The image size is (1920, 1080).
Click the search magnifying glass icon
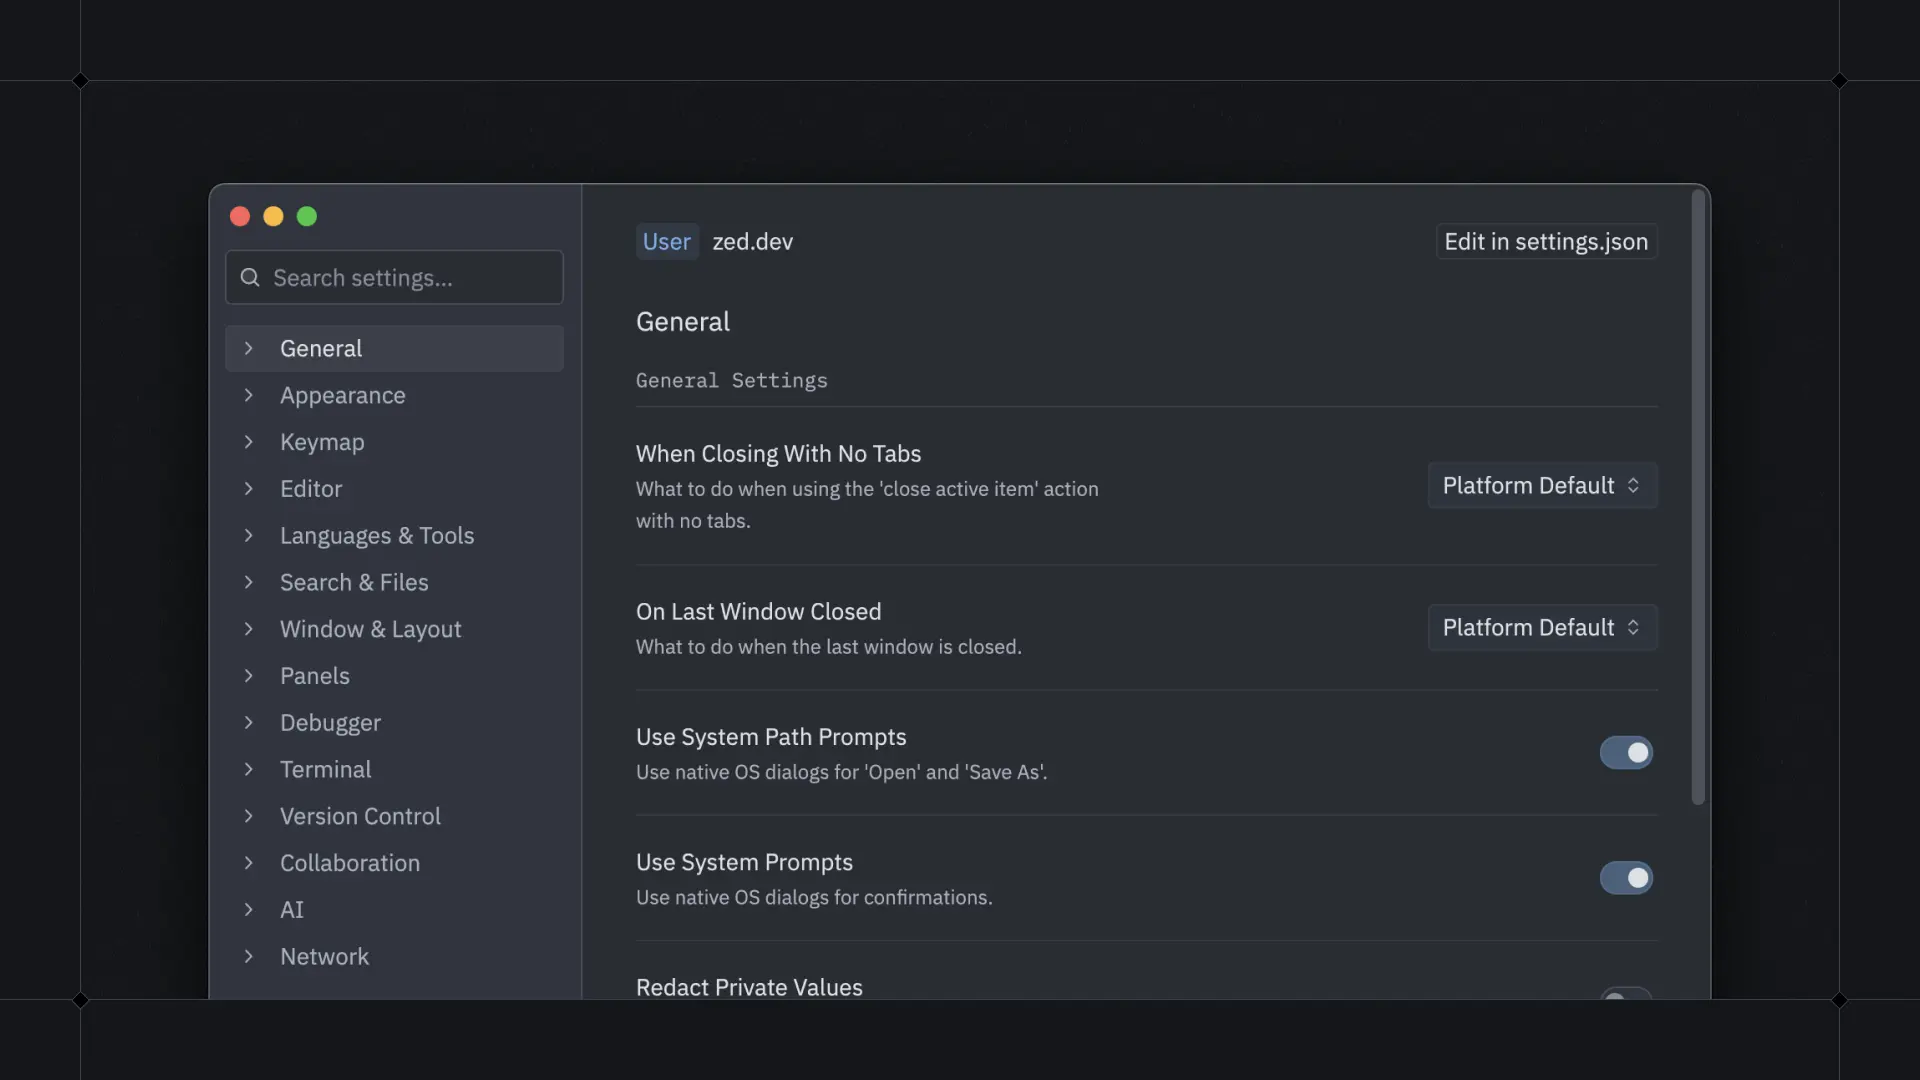click(x=249, y=278)
